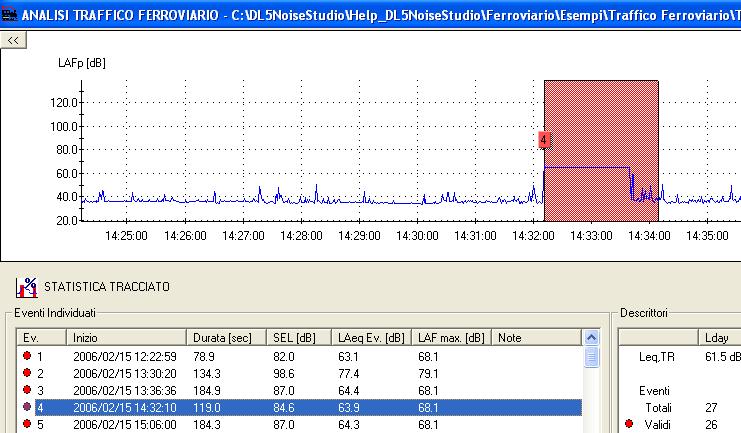741x433 pixels.
Task: Click the LAF max. [dB] column header
Action: click(x=451, y=338)
